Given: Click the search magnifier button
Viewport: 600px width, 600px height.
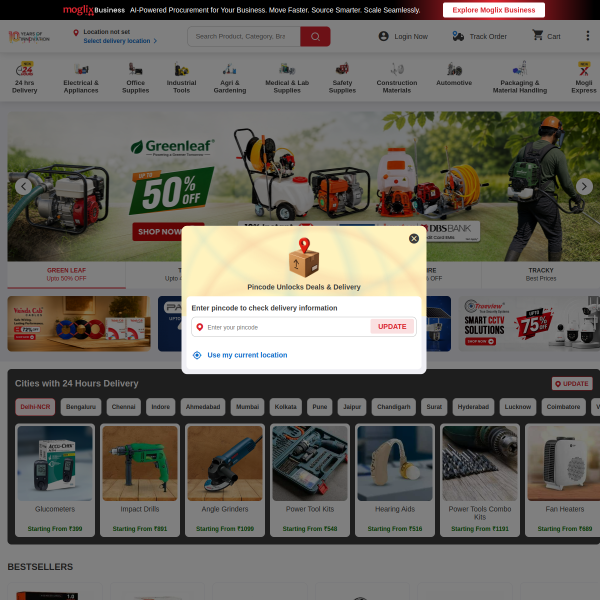Looking at the screenshot, I should 315,36.
